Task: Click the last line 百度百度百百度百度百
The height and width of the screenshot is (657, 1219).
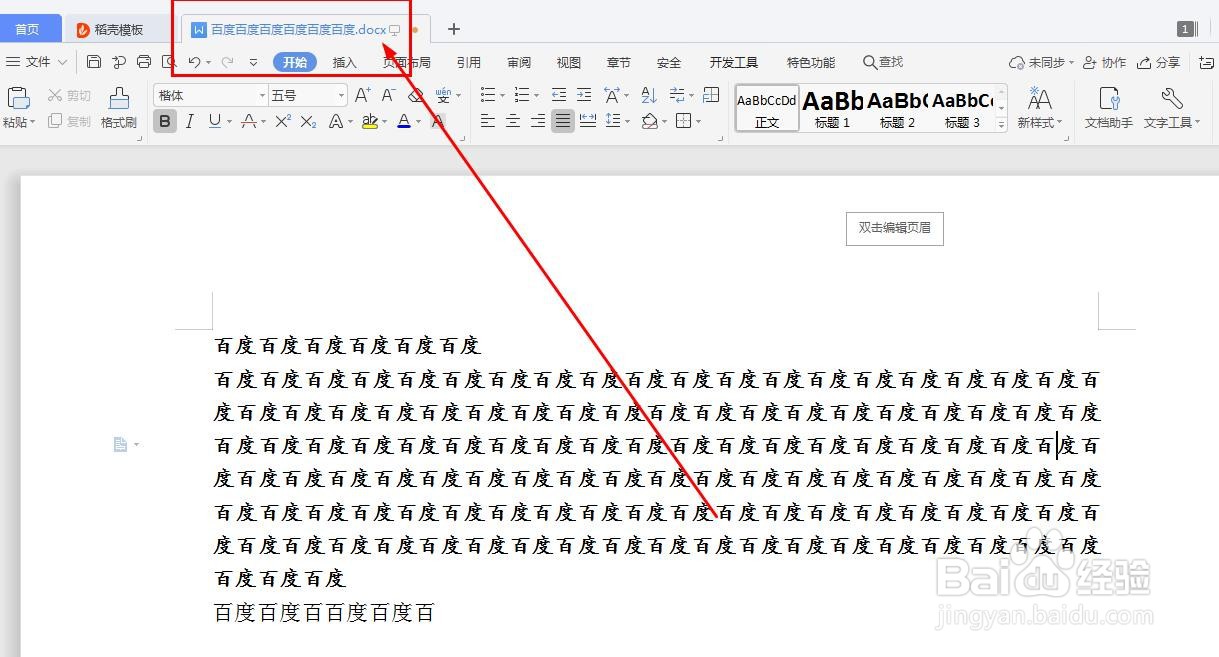Action: (324, 613)
